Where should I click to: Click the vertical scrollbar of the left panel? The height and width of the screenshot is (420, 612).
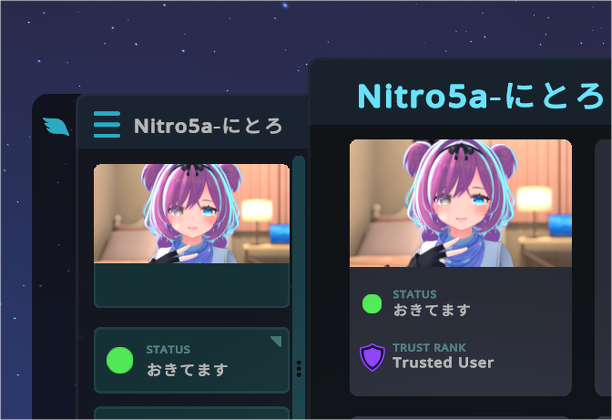coord(299,287)
